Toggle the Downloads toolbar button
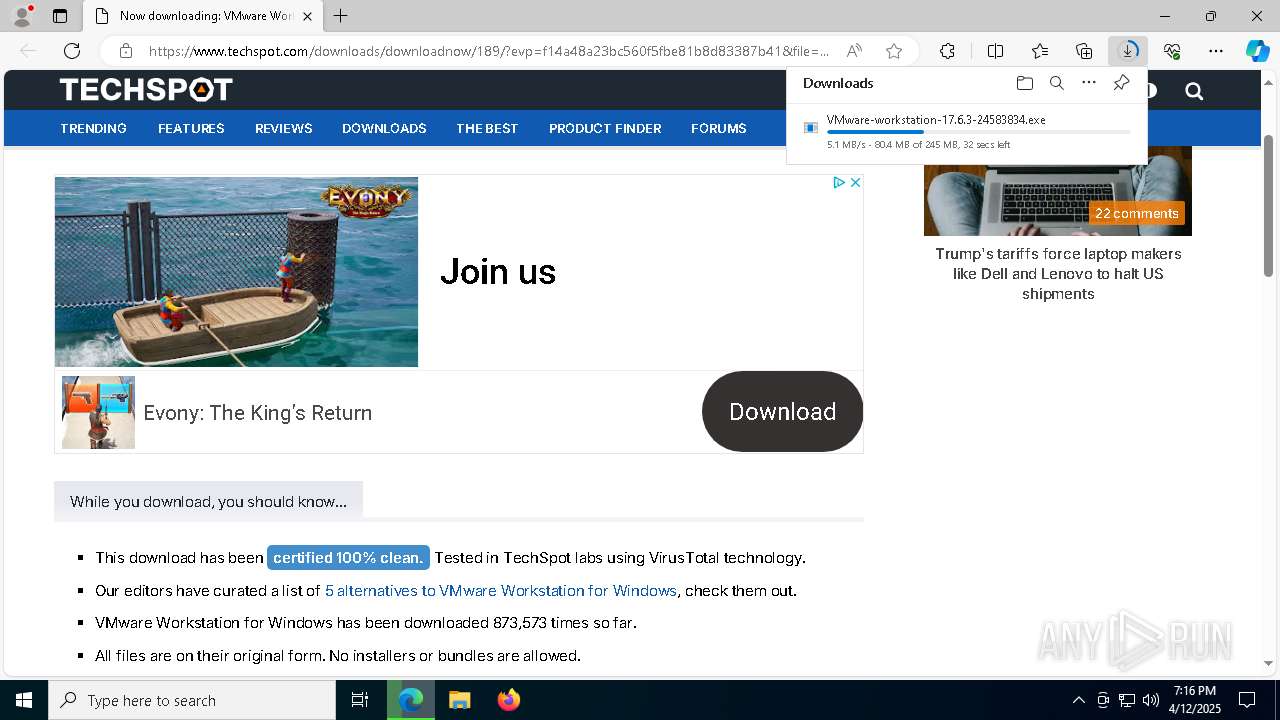This screenshot has width=1280, height=720. click(x=1128, y=51)
